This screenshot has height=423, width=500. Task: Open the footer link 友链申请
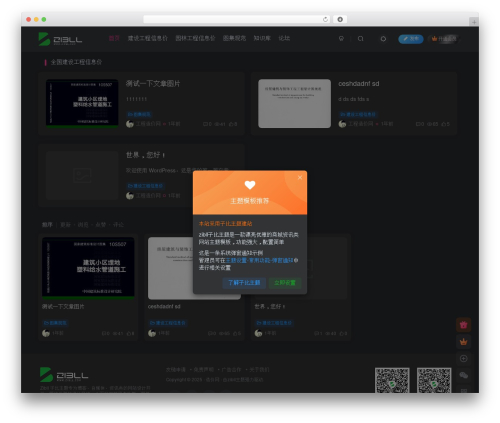[176, 370]
